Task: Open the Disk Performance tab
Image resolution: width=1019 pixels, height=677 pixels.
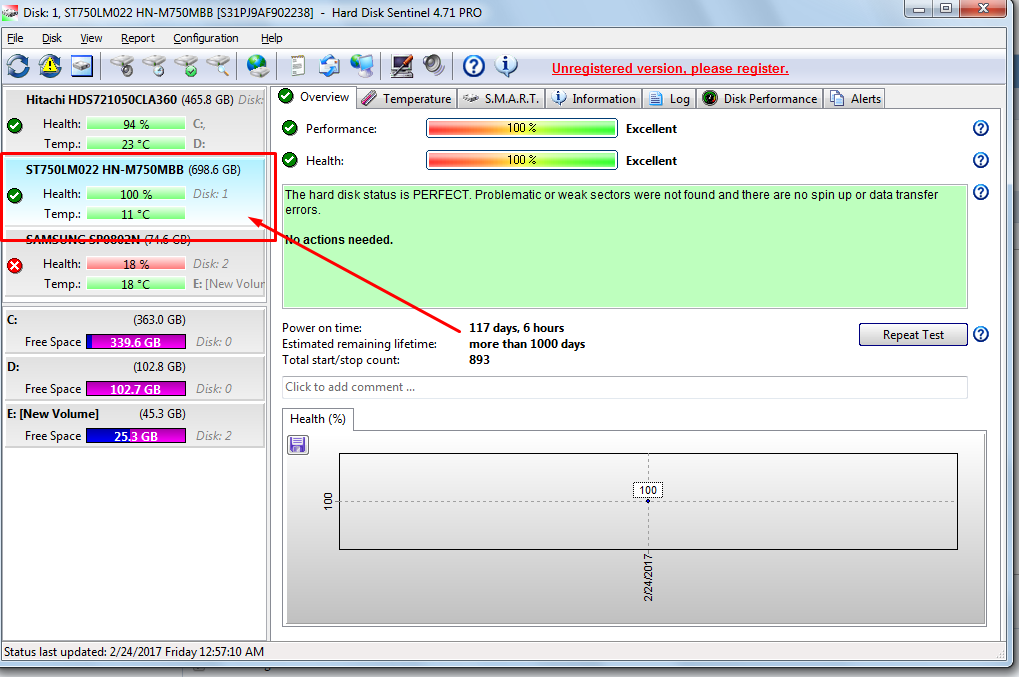Action: [x=760, y=99]
